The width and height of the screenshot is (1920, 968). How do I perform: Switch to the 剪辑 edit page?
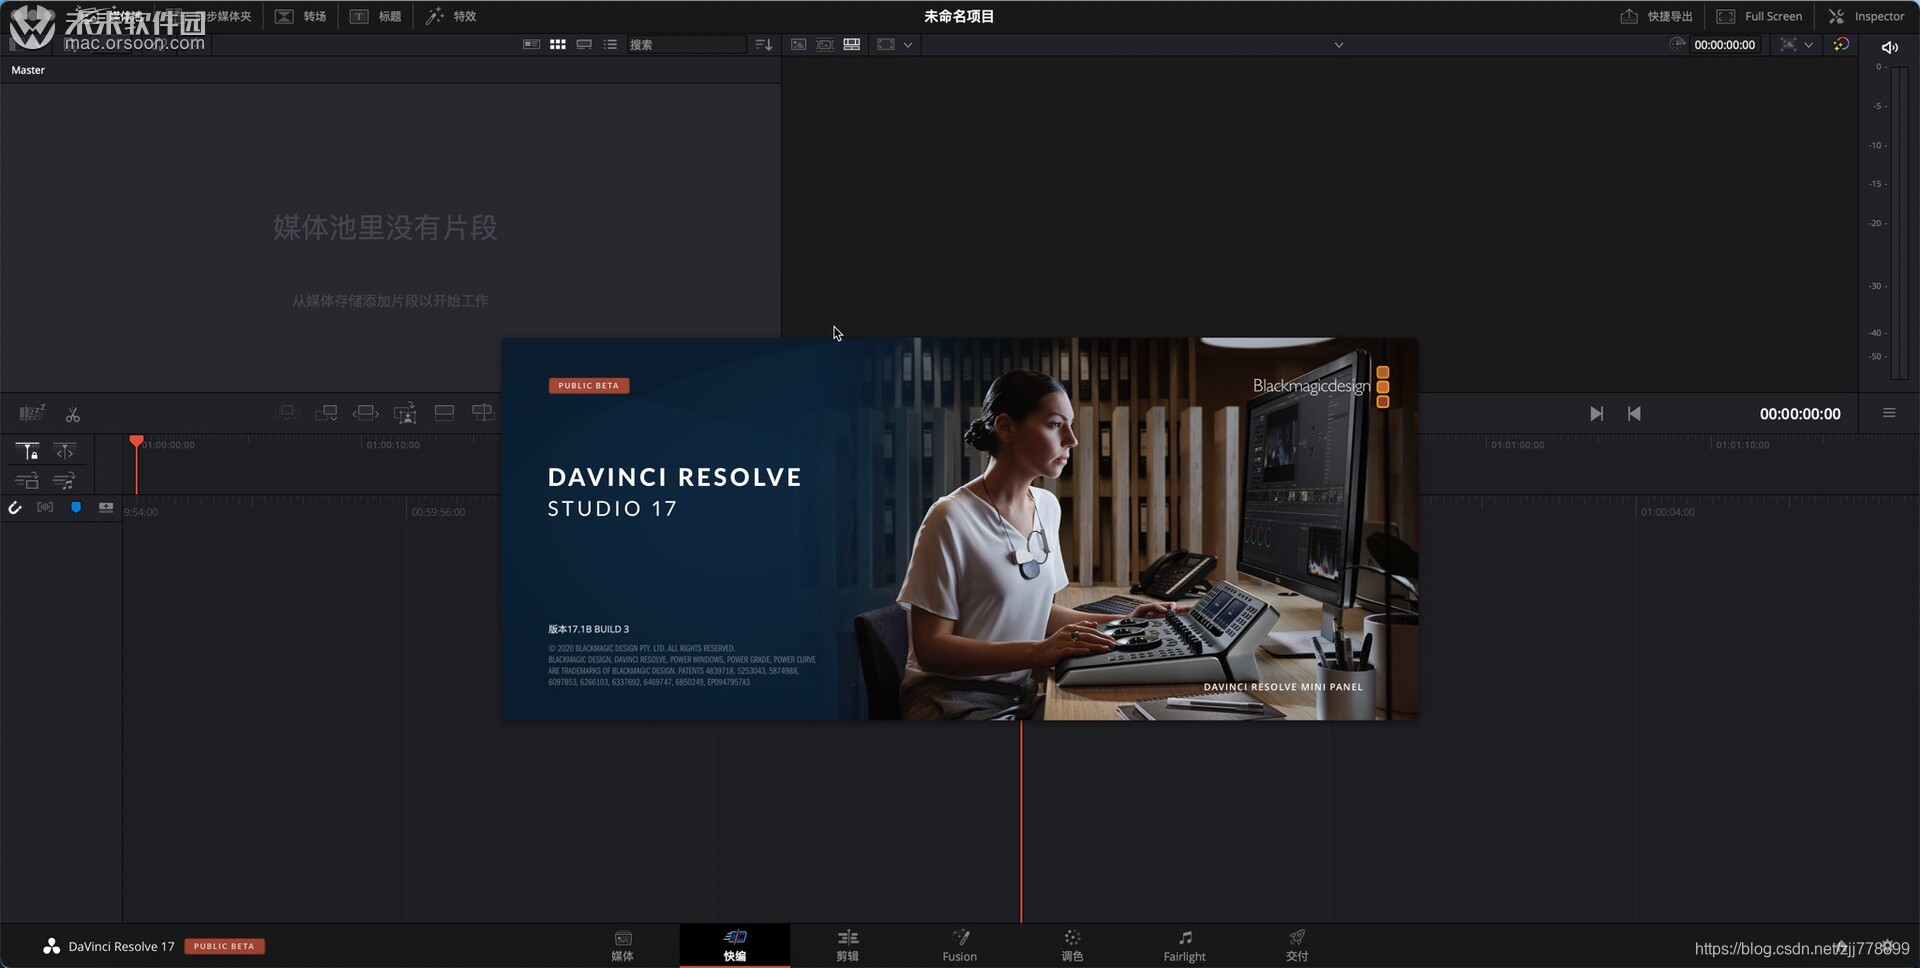[847, 946]
